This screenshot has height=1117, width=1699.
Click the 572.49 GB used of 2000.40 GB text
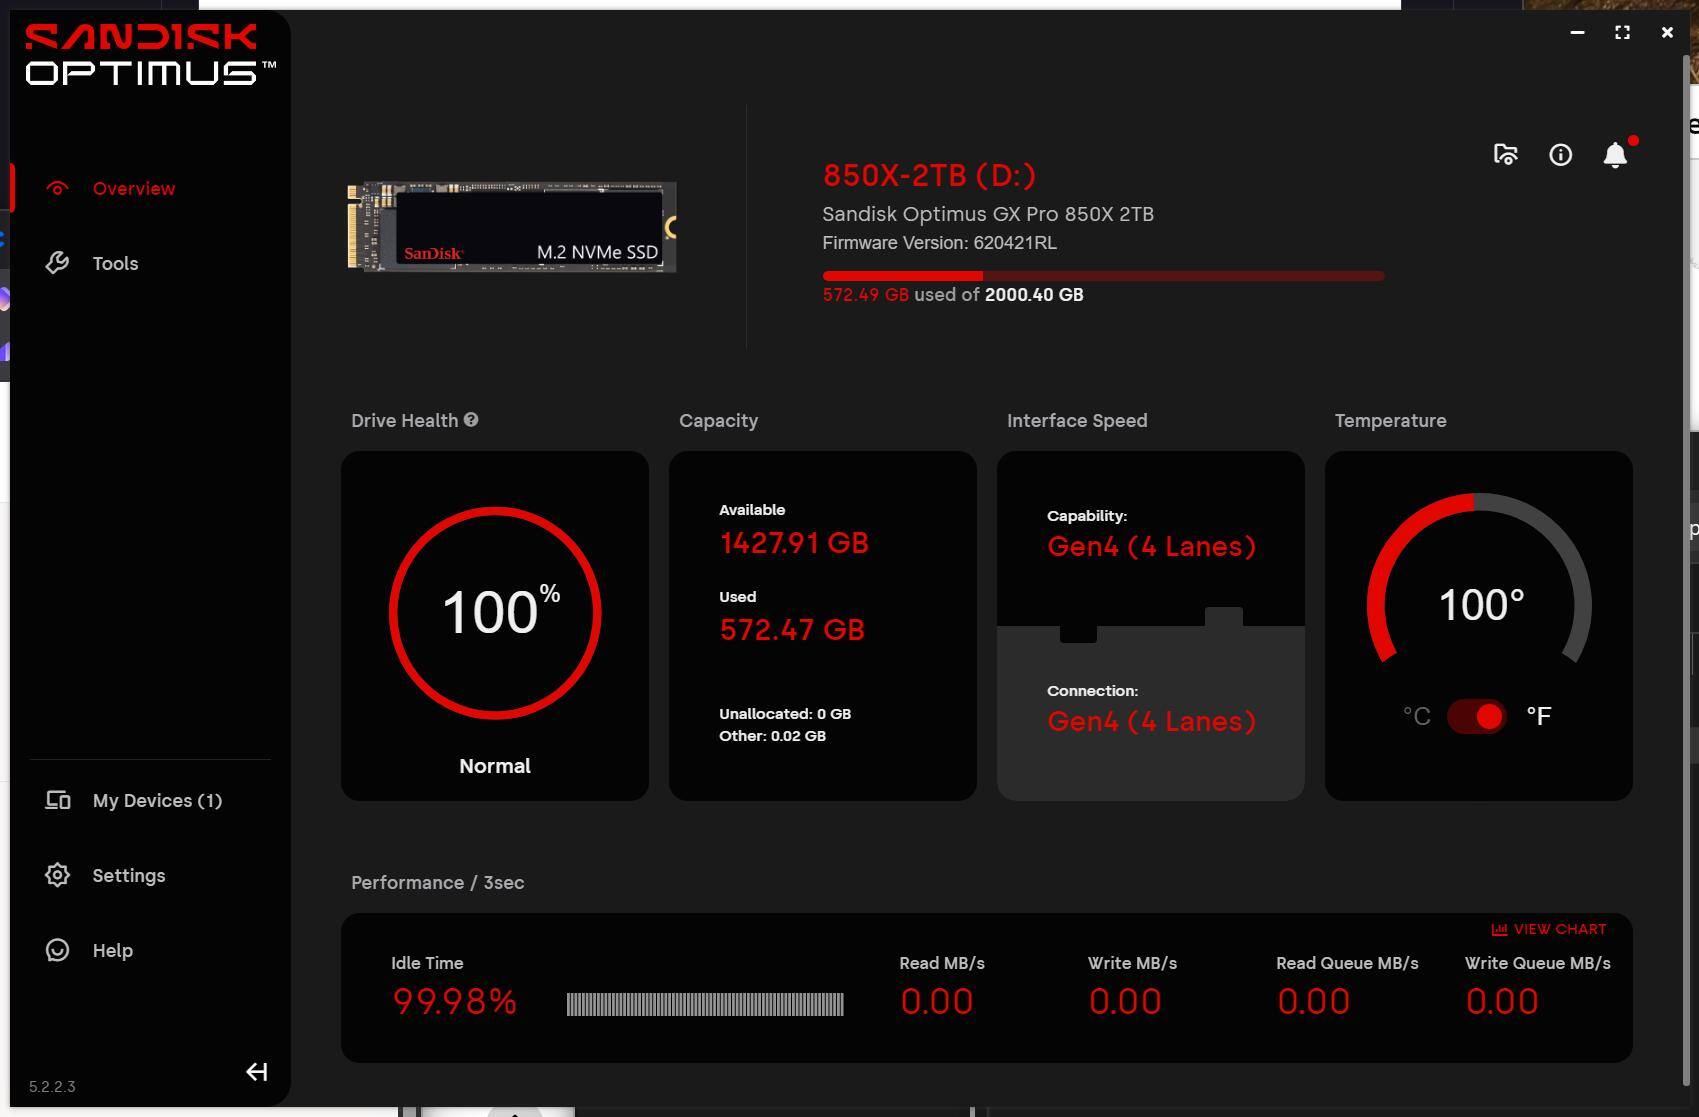click(953, 295)
